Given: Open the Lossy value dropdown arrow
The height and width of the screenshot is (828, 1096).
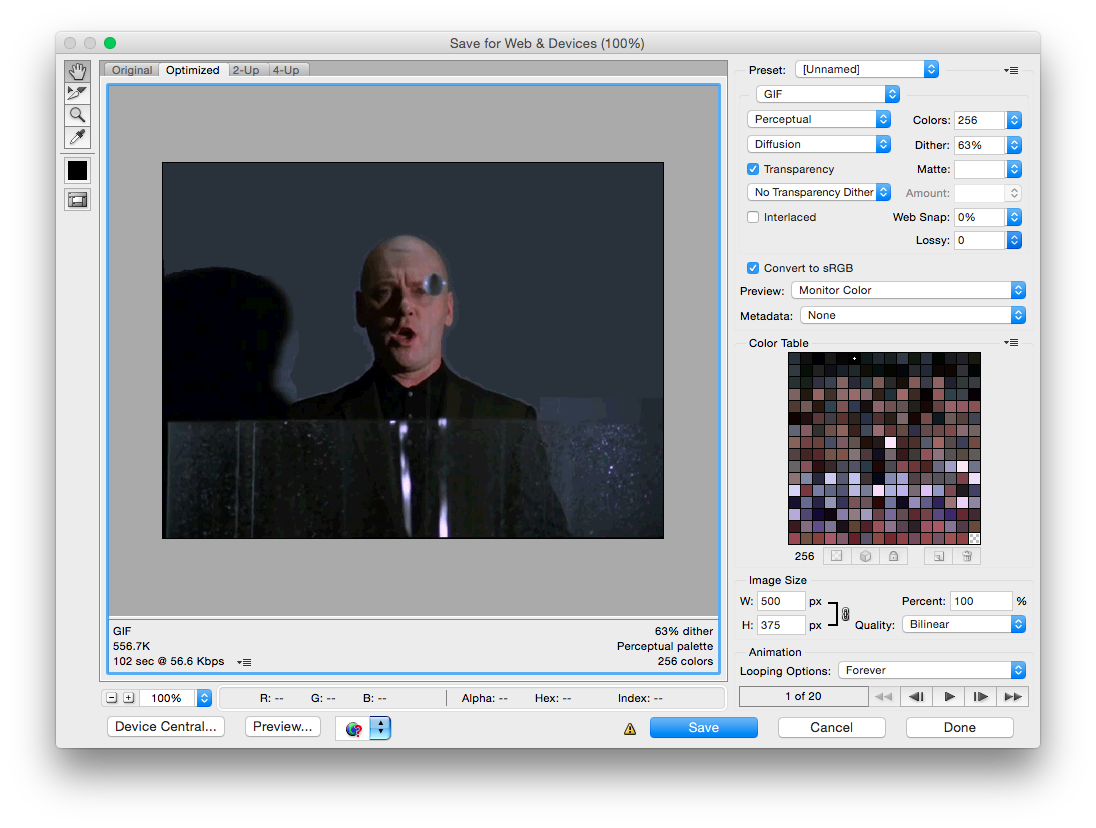Looking at the screenshot, I should pyautogui.click(x=1014, y=240).
